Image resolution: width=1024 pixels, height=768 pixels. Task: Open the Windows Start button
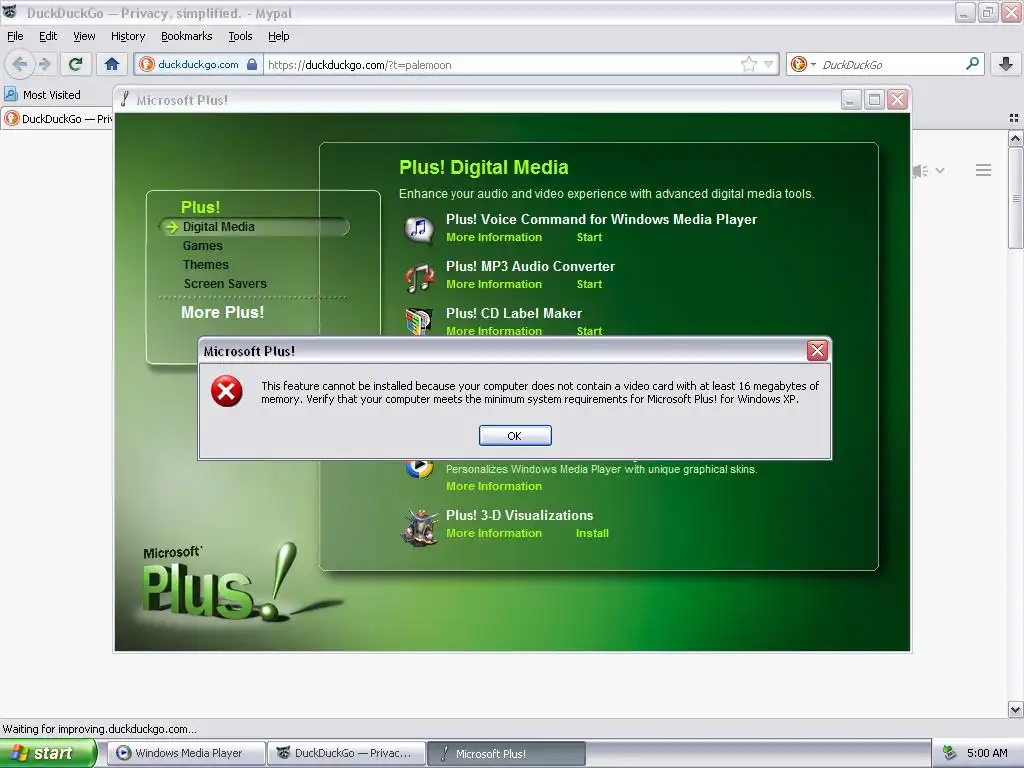pos(47,753)
